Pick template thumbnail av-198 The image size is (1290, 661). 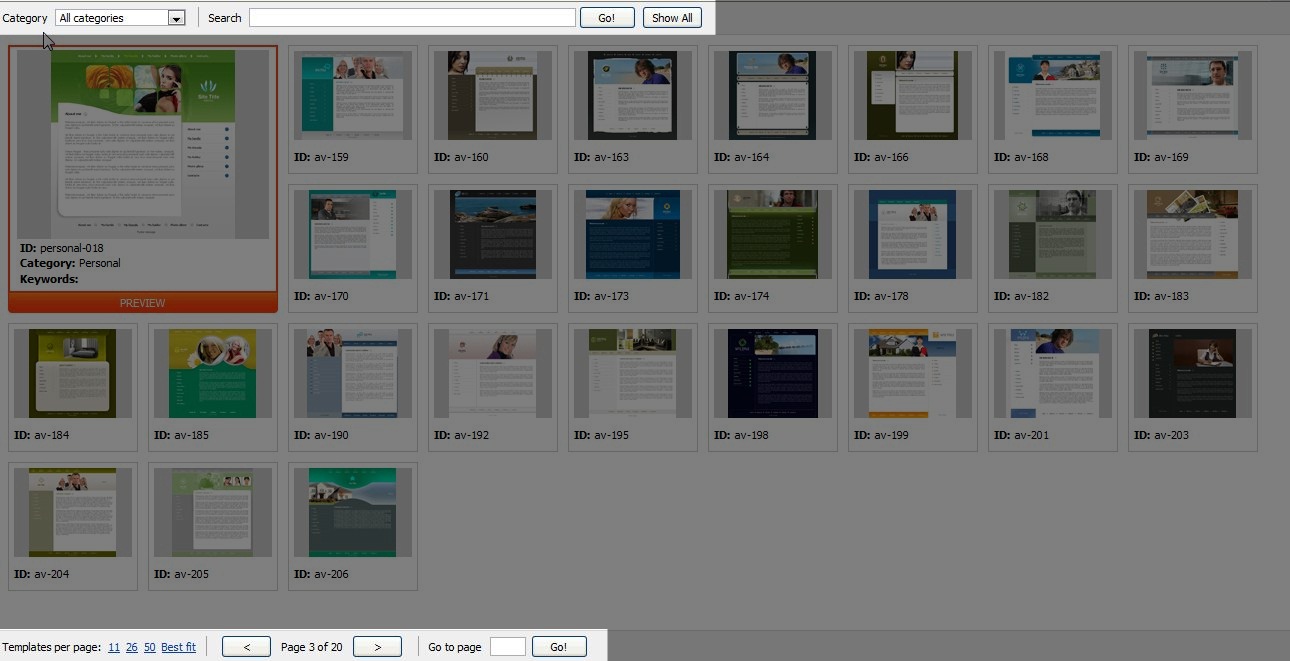772,373
